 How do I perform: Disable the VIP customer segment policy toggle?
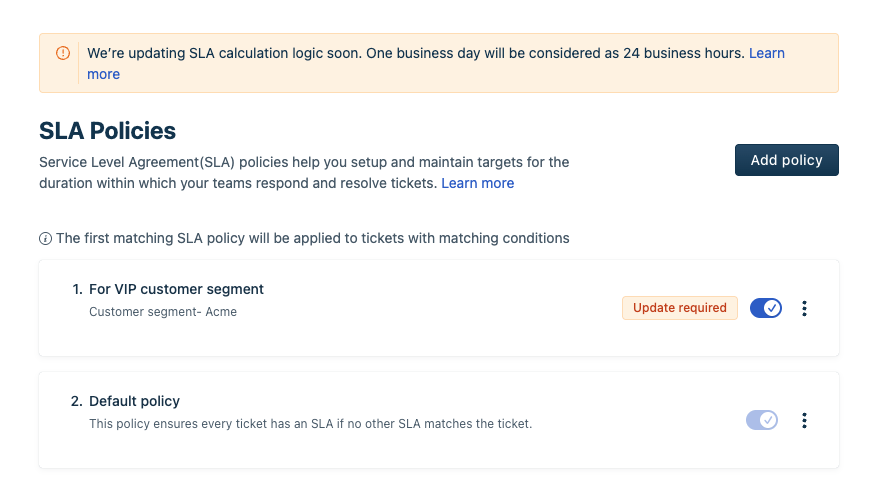point(766,308)
